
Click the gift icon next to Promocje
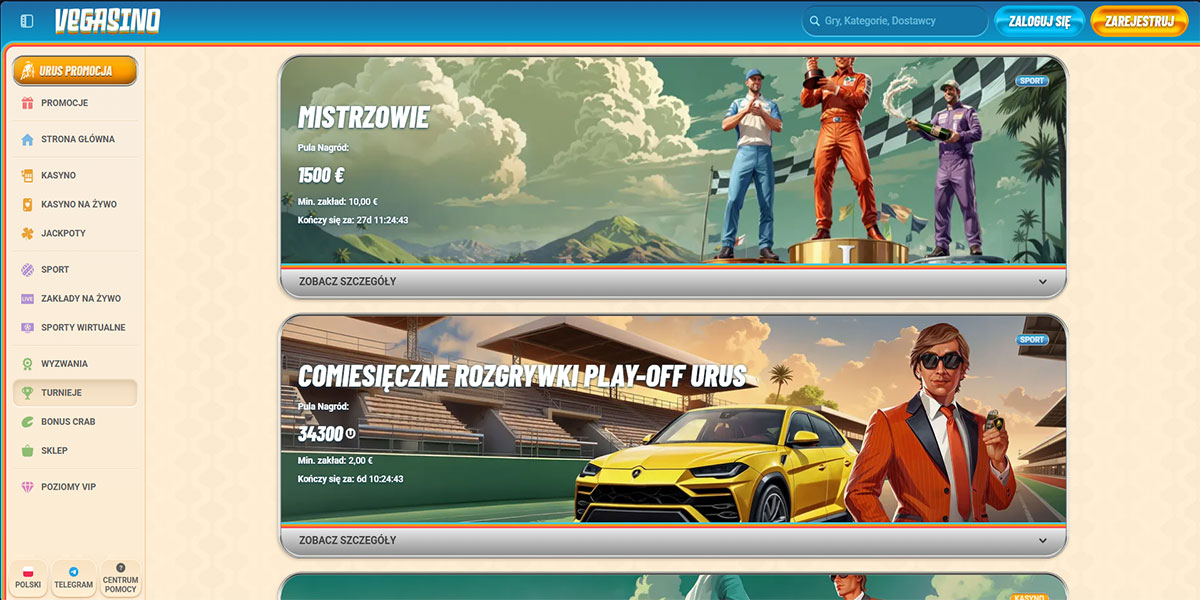pos(28,103)
